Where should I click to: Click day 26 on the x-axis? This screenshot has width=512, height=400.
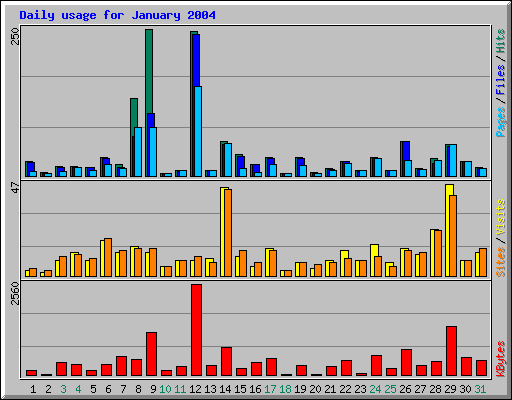coord(405,389)
